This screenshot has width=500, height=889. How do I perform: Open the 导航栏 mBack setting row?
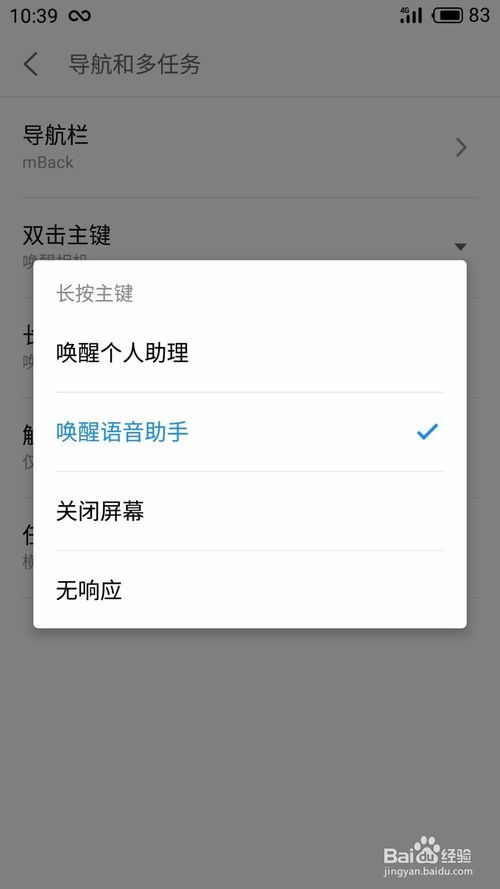[250, 147]
